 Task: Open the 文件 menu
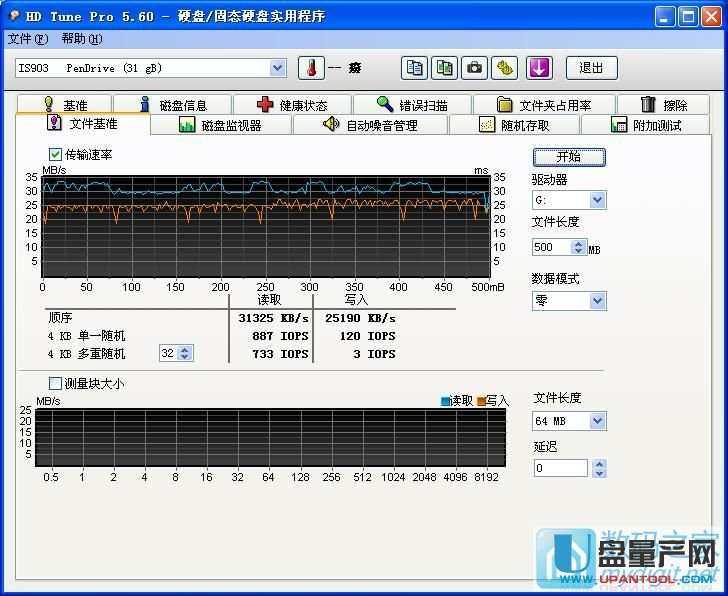click(27, 39)
